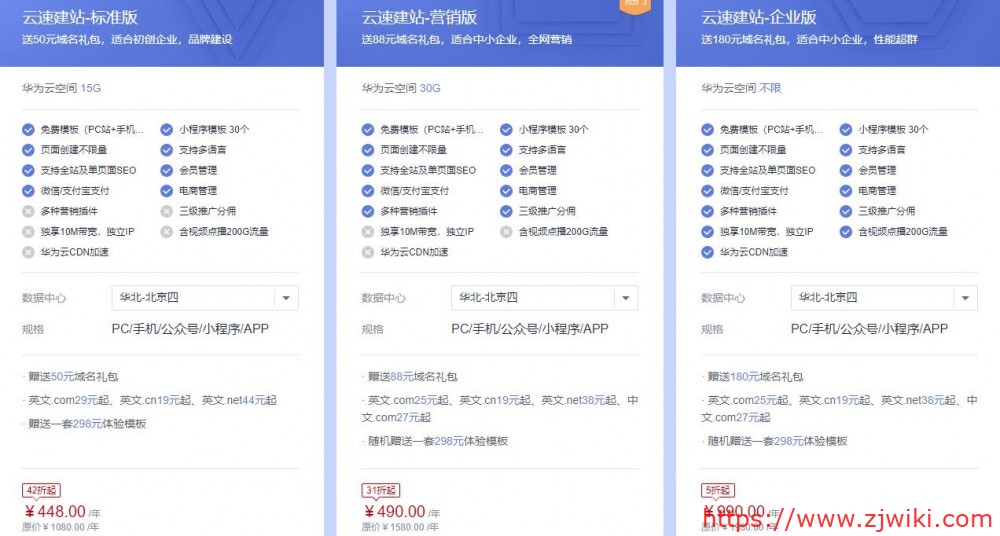Click 多种营销插件 check icon in 企业版 card
Screen dimensions: 1000x536
pyautogui.click(x=707, y=211)
